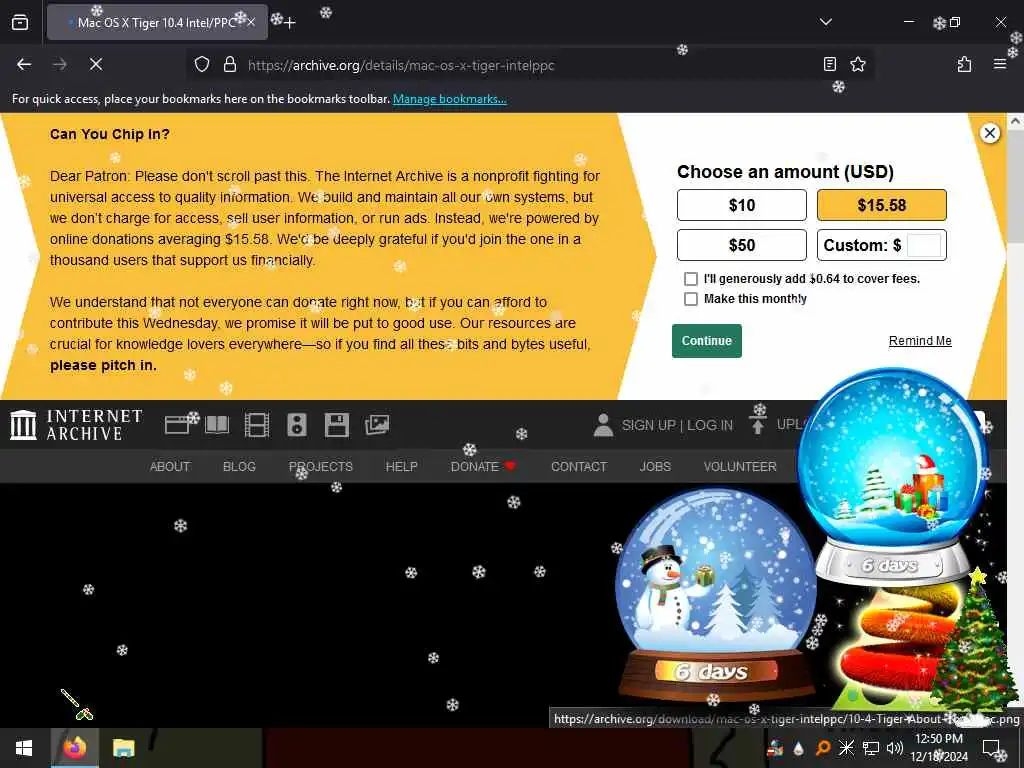Check the cover fees checkbox
This screenshot has width=1024, height=768.
click(690, 279)
